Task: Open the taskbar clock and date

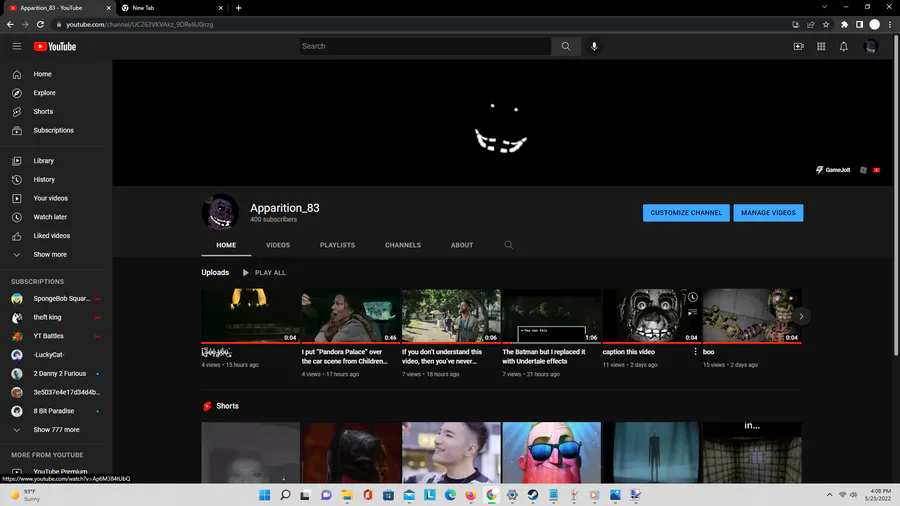Action: [879, 495]
